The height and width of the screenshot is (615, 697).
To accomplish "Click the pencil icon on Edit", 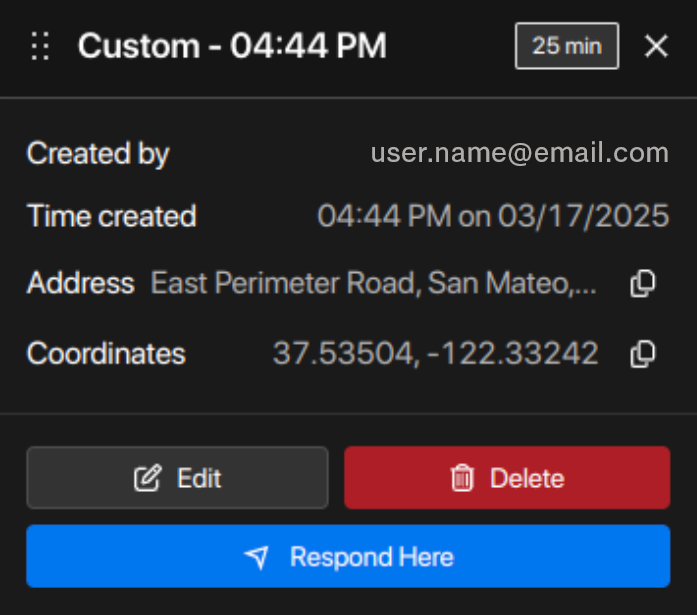I will pyautogui.click(x=147, y=479).
